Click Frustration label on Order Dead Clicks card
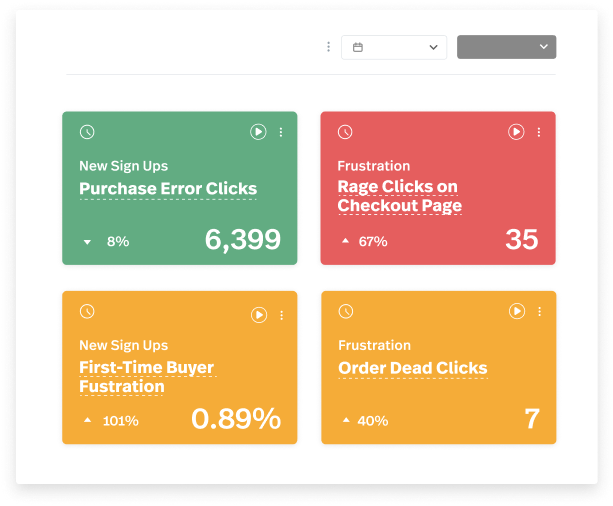The image size is (613, 506). tap(375, 345)
